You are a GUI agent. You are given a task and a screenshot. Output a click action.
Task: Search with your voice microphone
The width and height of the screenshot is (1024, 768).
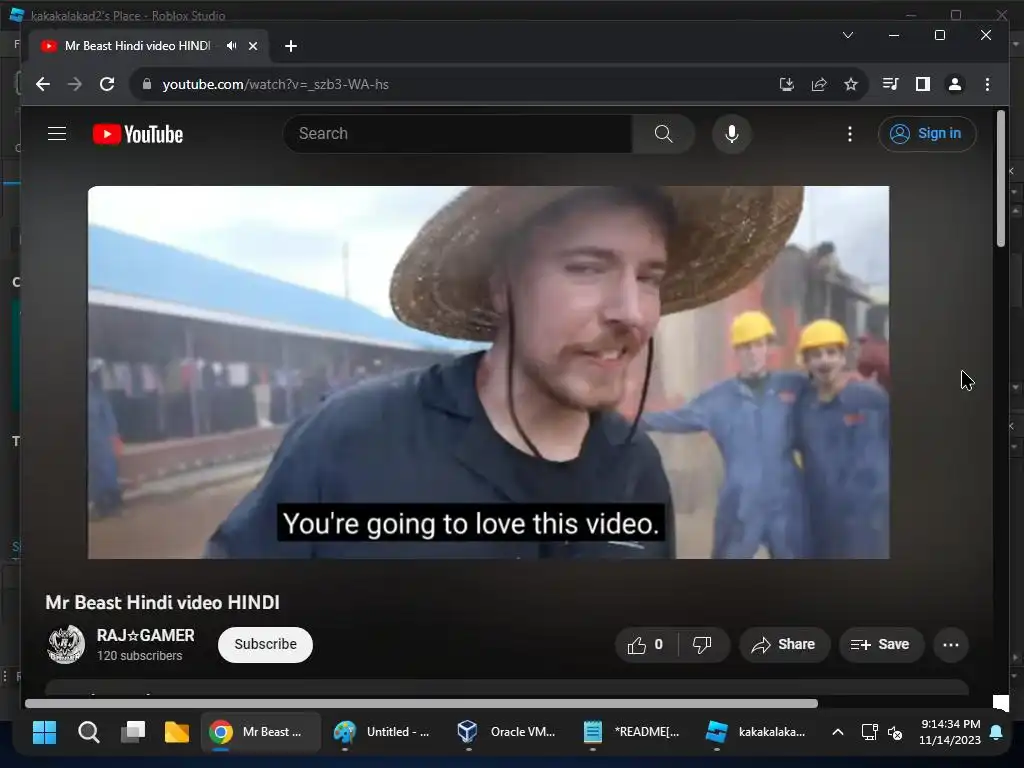pos(732,134)
